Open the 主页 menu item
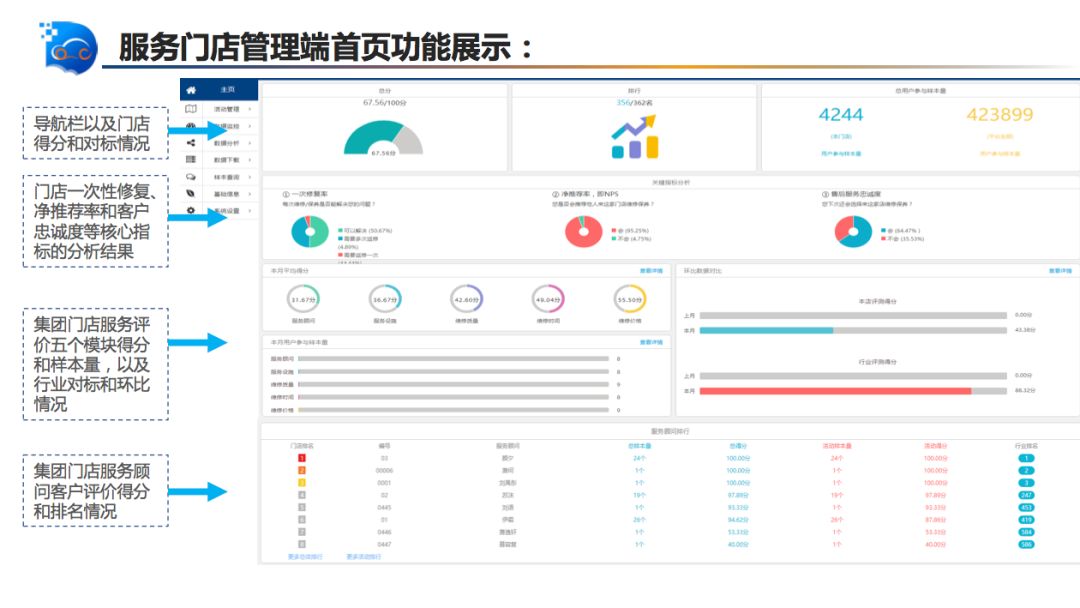 (x=227, y=90)
